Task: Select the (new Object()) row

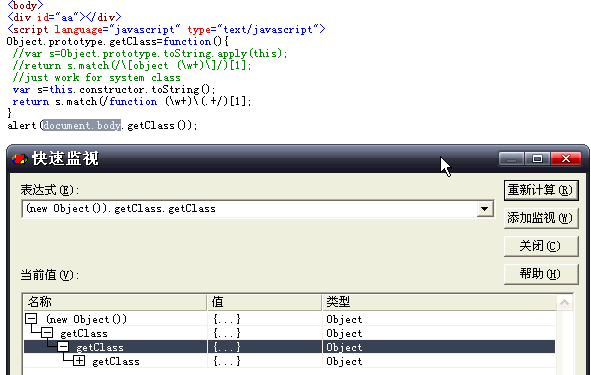Action: tap(289, 319)
